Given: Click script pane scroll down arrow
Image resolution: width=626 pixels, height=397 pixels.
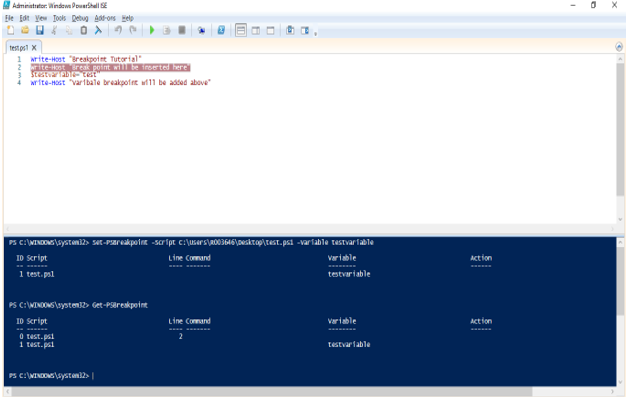Looking at the screenshot, I should [x=620, y=219].
